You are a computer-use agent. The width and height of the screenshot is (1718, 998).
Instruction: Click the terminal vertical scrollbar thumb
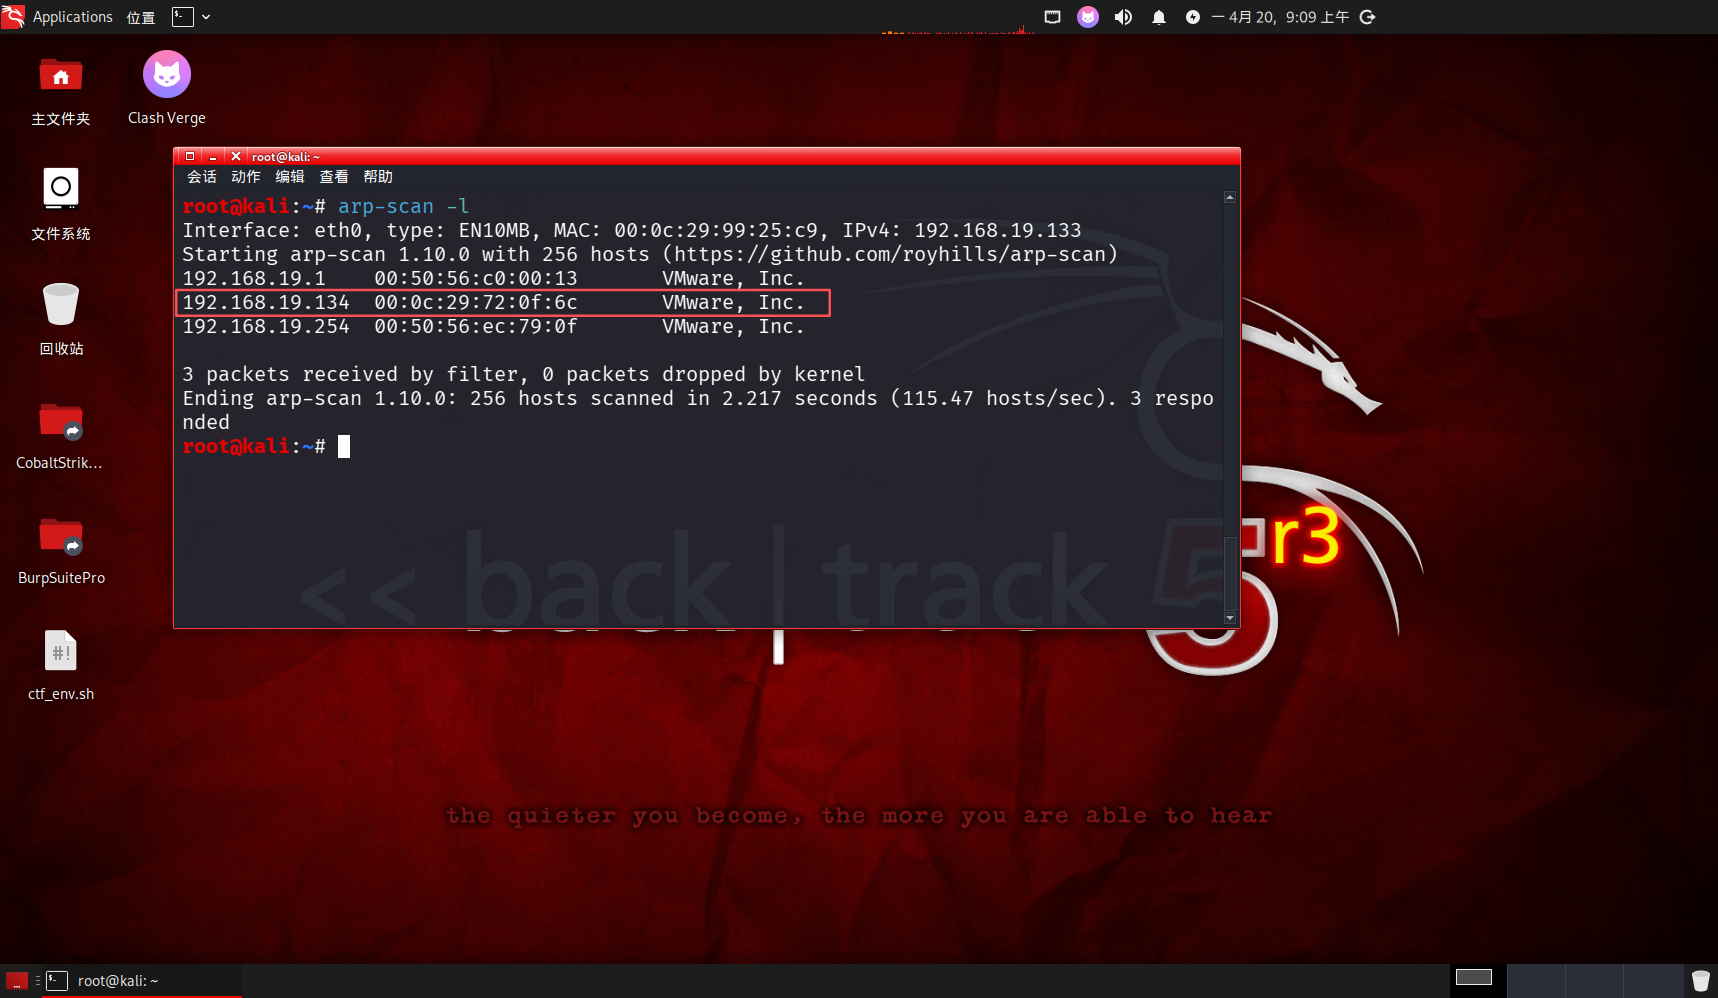click(x=1230, y=573)
